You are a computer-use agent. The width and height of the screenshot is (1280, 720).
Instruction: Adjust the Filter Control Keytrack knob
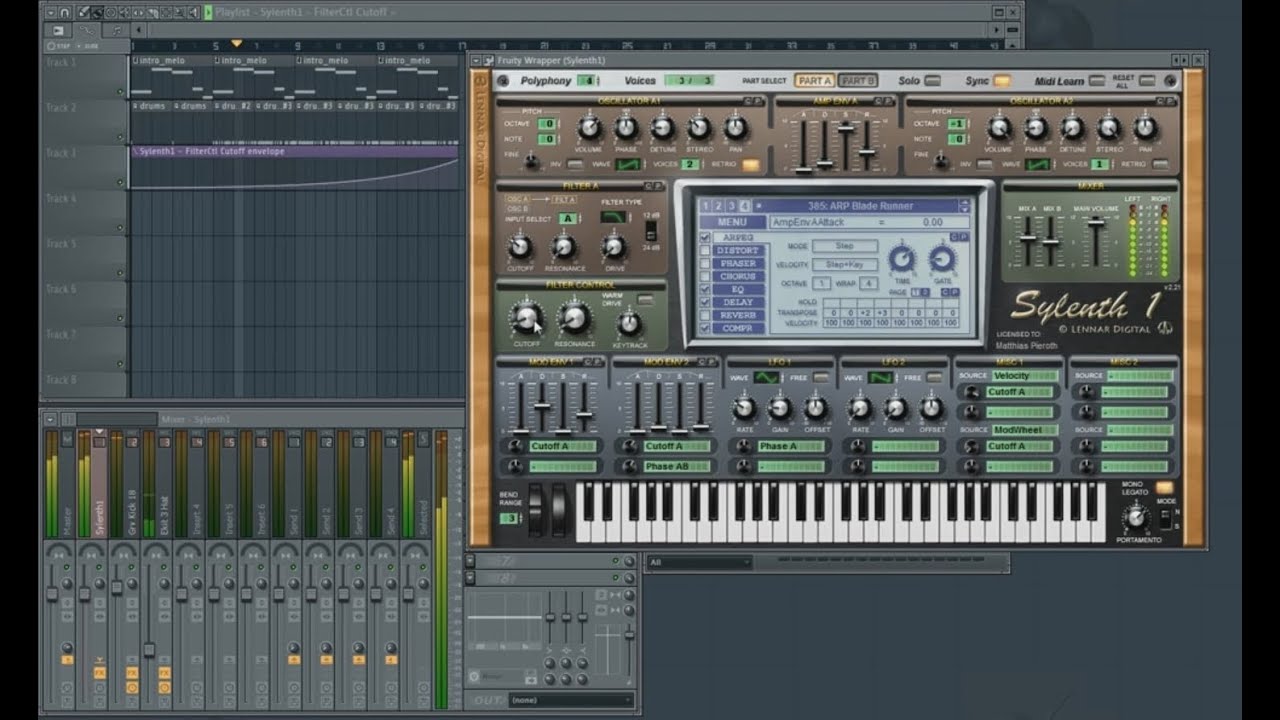pyautogui.click(x=629, y=323)
